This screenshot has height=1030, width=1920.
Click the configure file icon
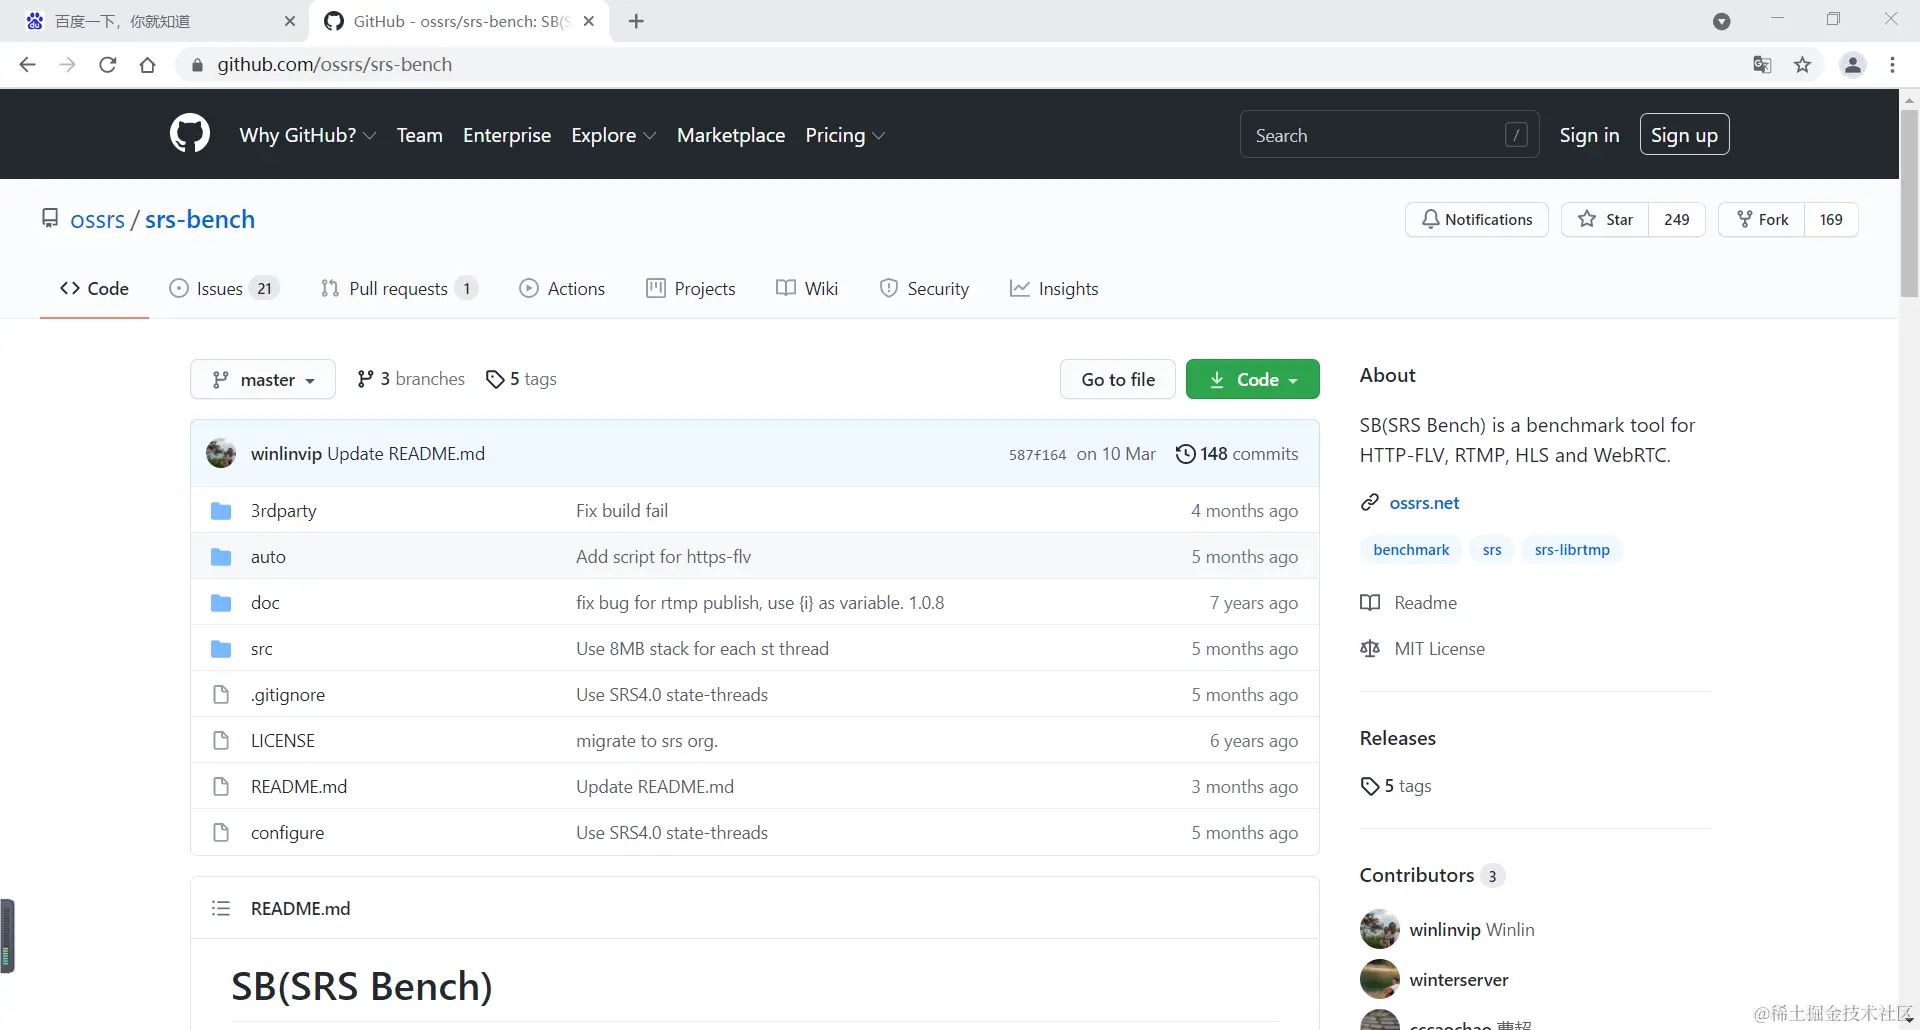pos(221,833)
